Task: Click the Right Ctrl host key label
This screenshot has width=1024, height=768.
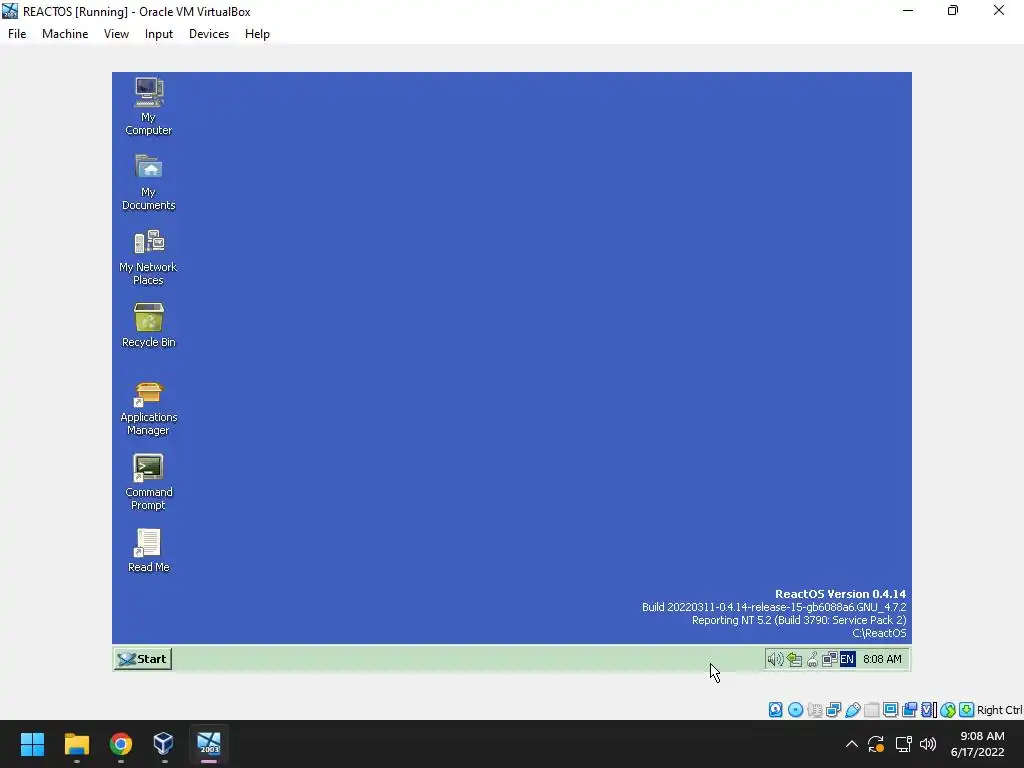Action: [x=999, y=710]
